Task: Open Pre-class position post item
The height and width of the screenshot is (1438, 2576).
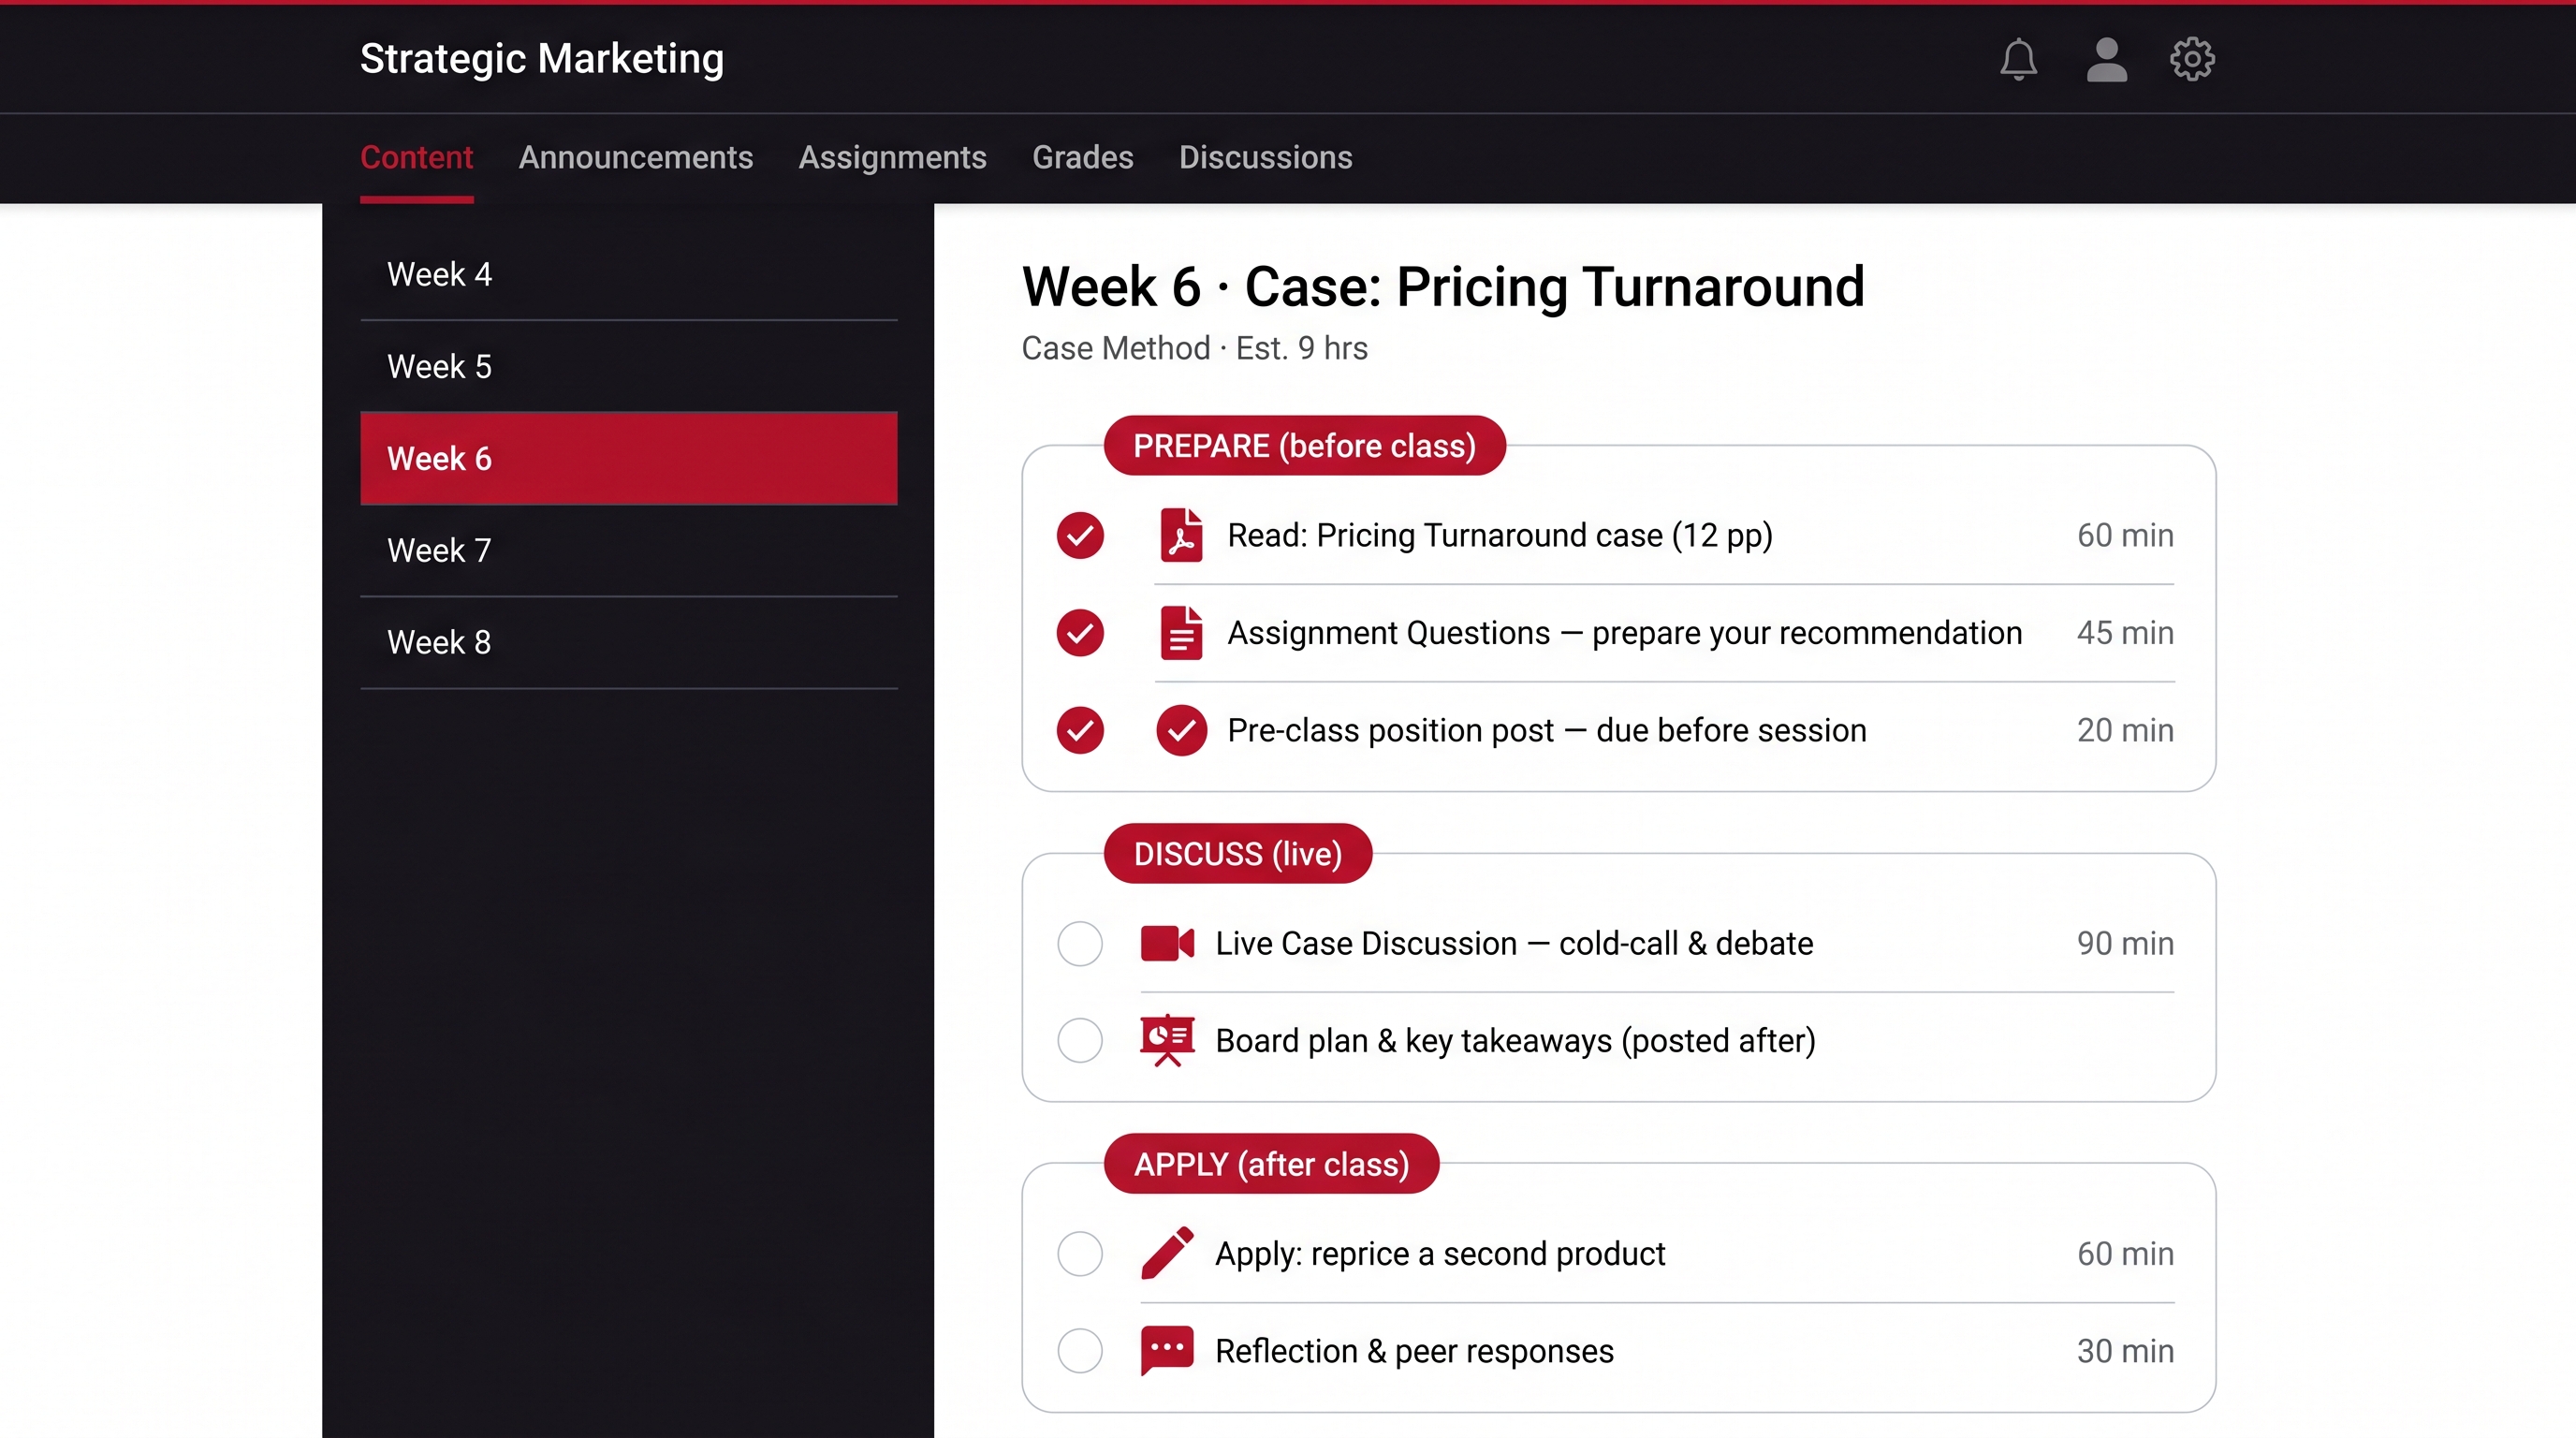Action: click(x=1547, y=730)
